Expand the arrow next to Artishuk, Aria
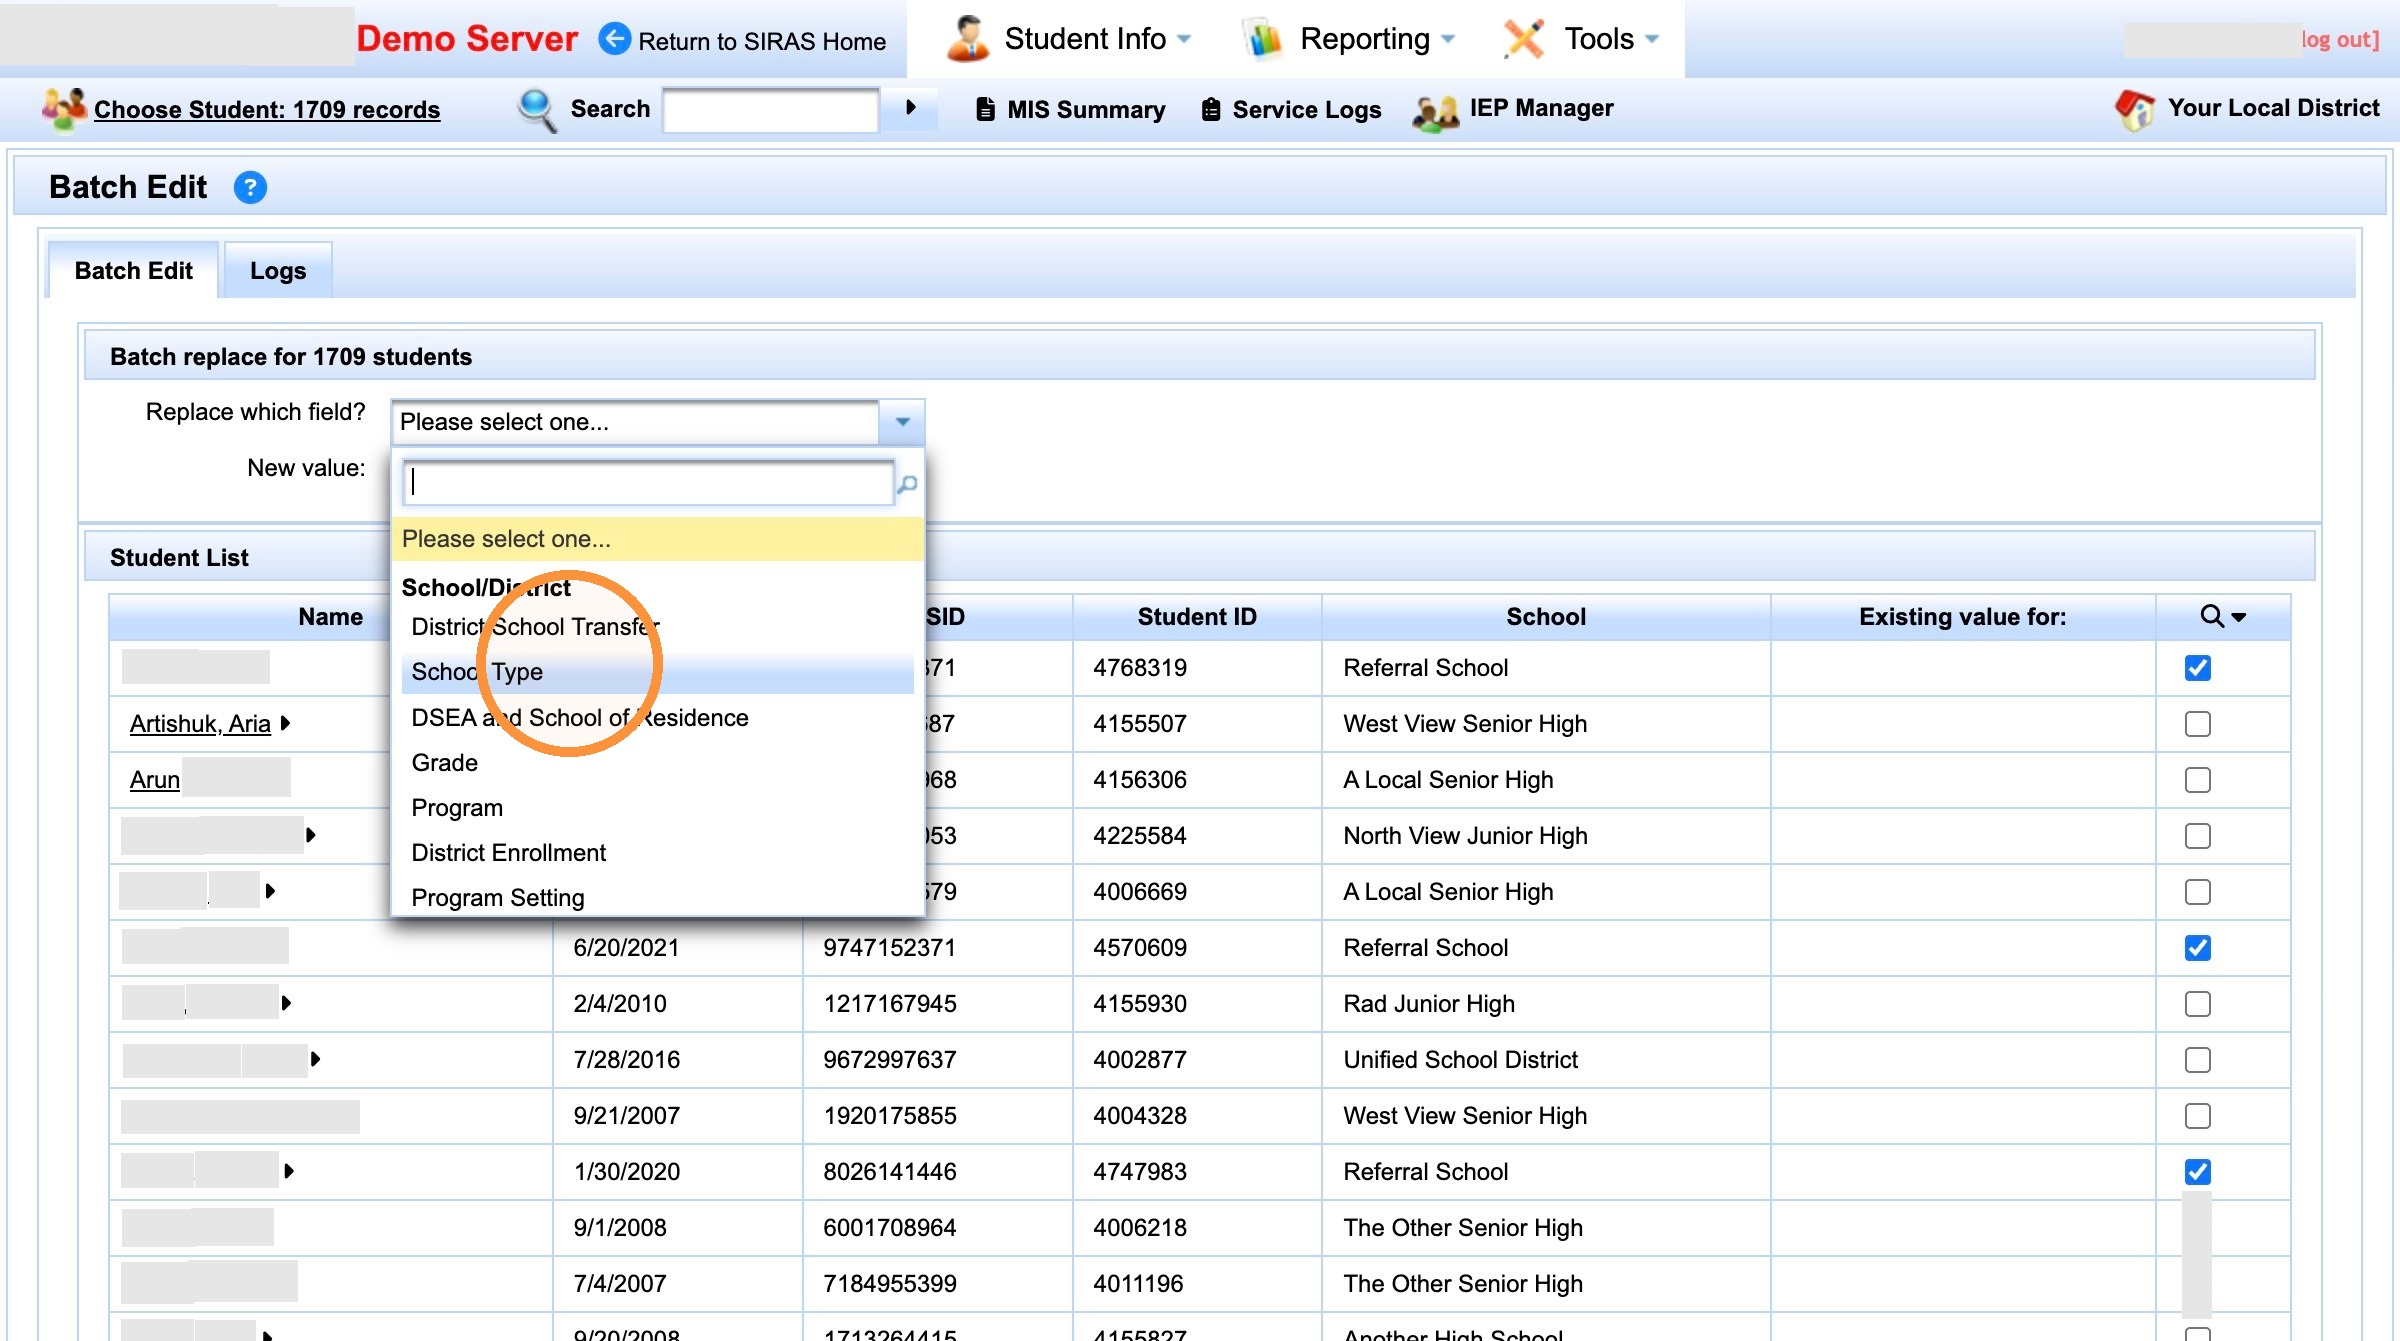The height and width of the screenshot is (1341, 2400). (286, 723)
